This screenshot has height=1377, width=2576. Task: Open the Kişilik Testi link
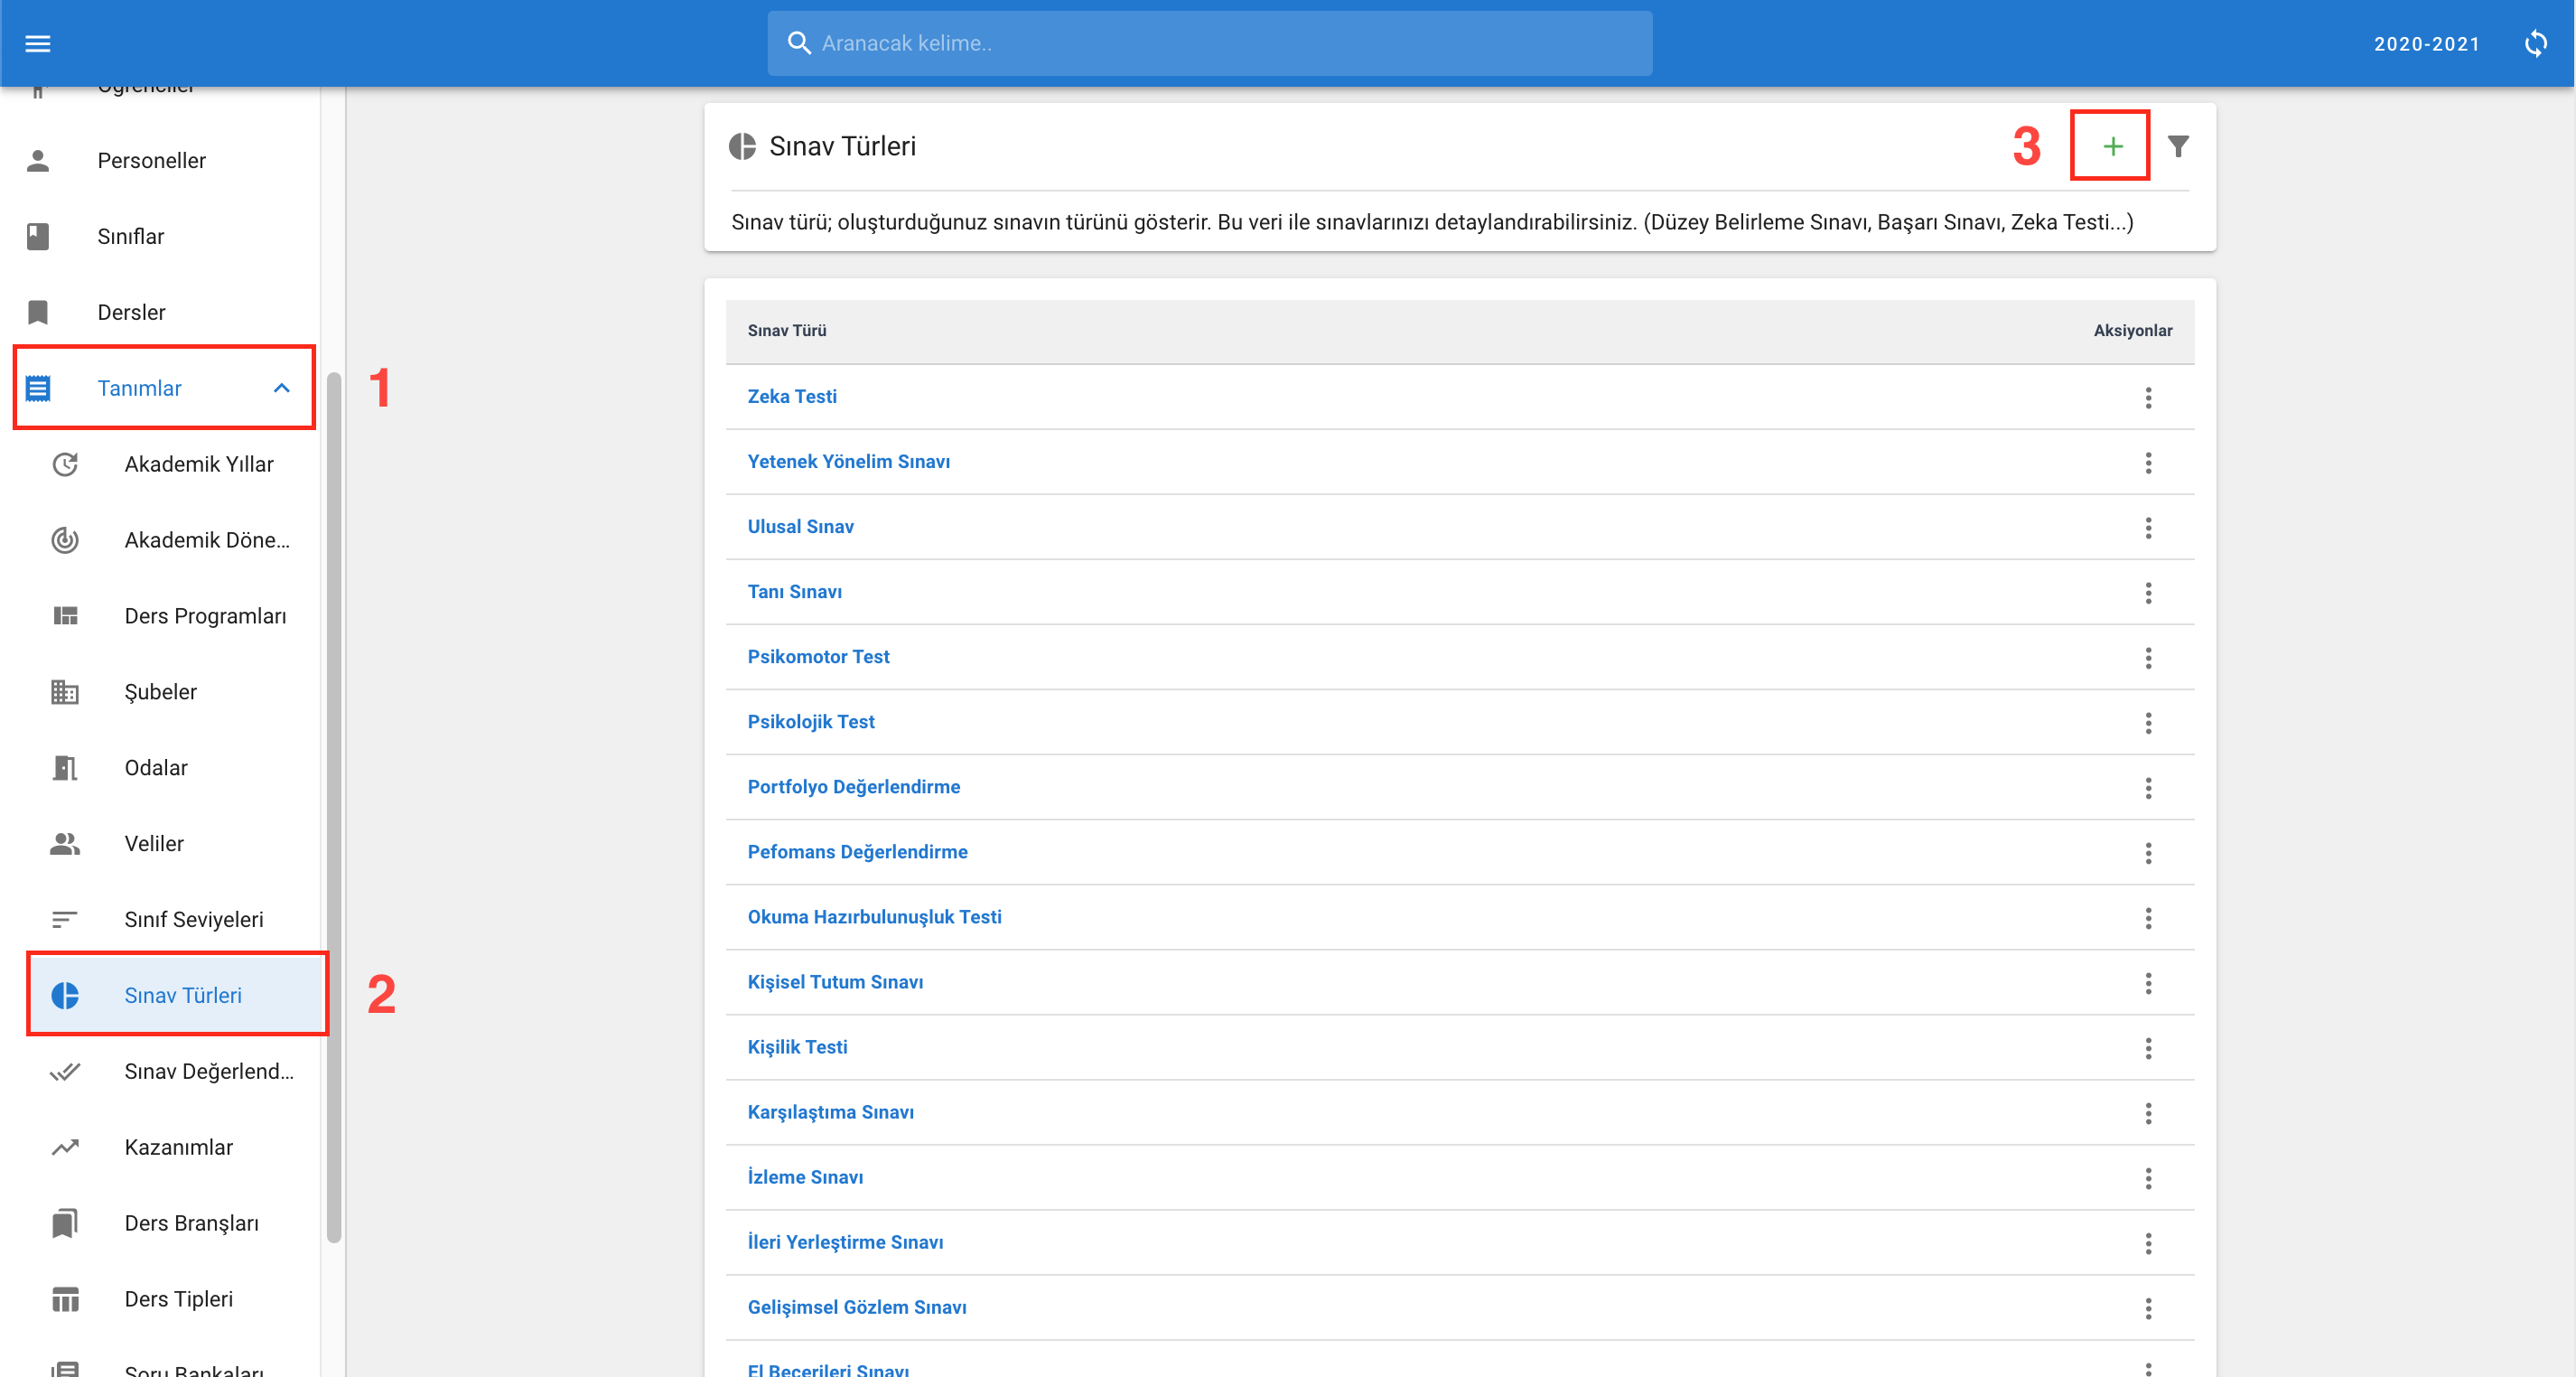(798, 1046)
